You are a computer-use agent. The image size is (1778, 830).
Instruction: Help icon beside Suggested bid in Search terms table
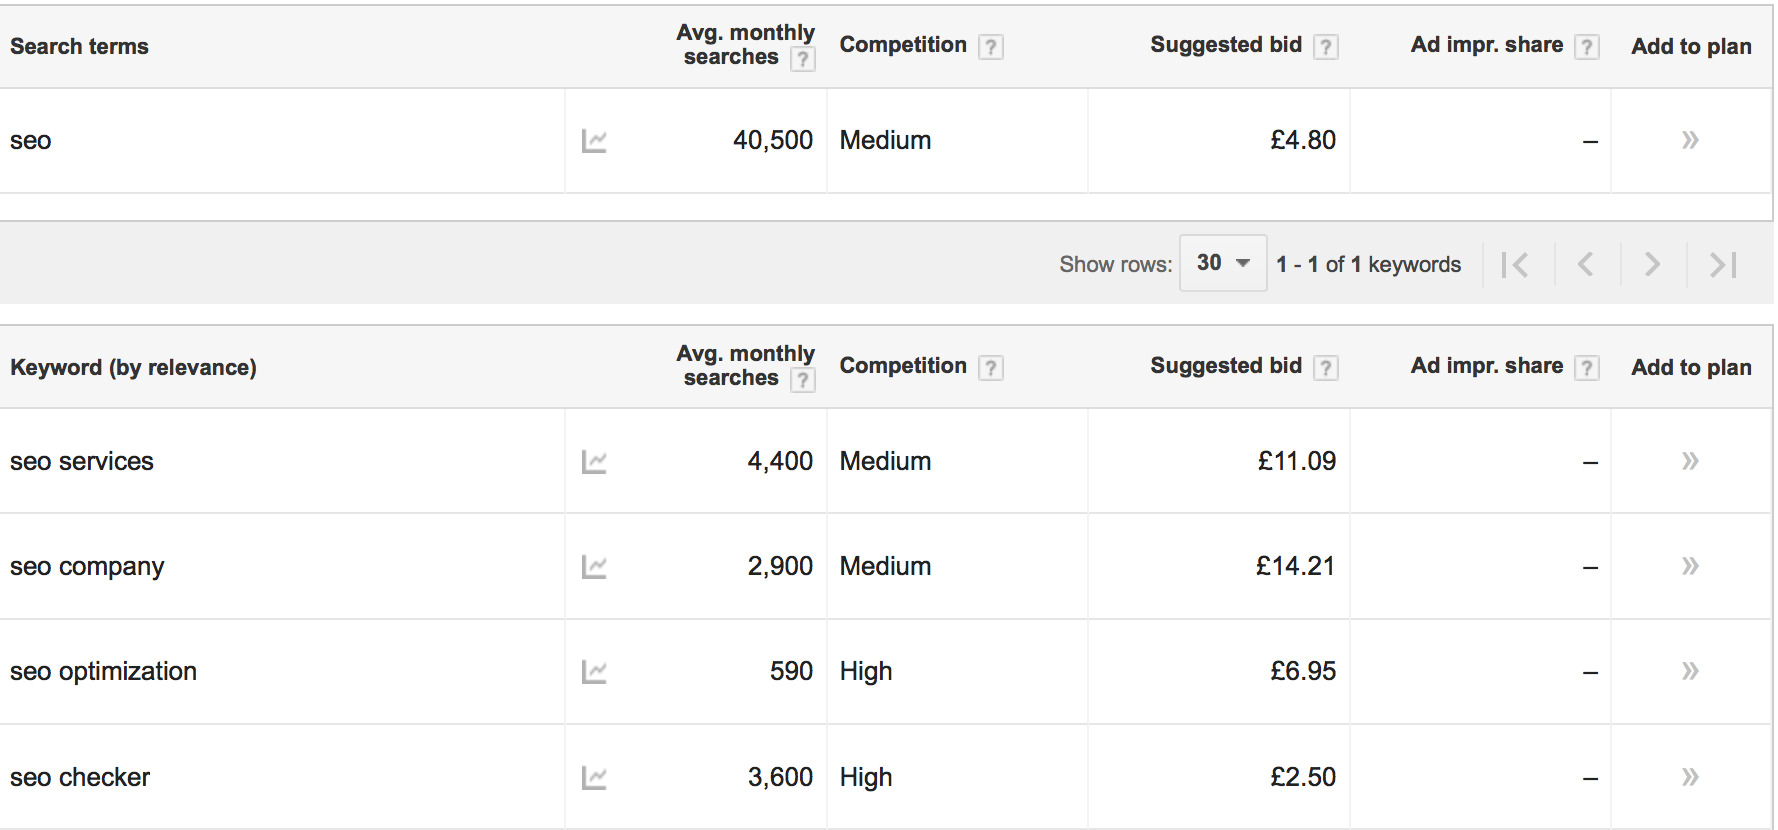(x=1325, y=47)
